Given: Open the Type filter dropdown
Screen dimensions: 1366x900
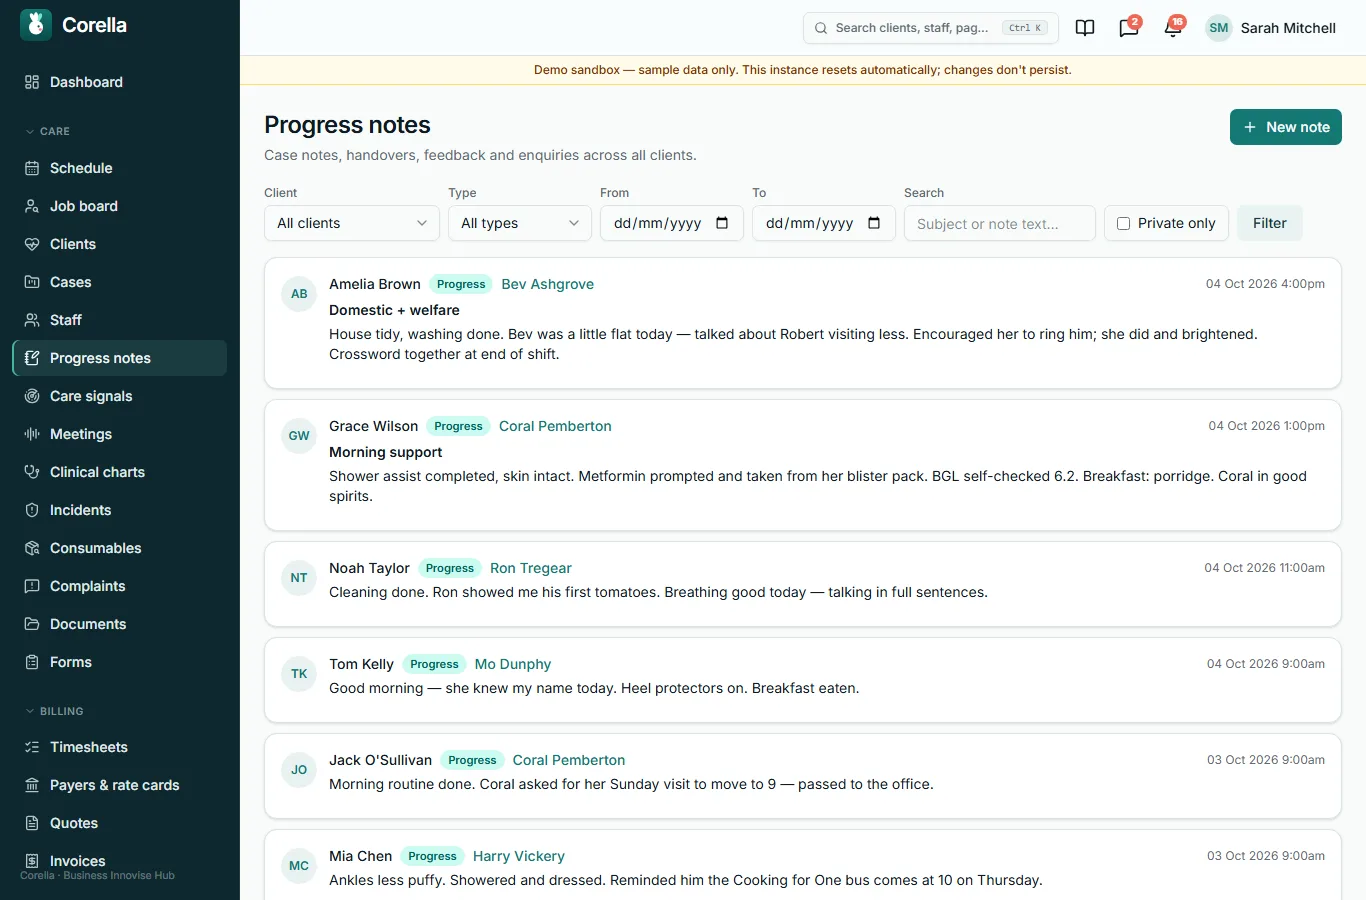Looking at the screenshot, I should (x=520, y=223).
